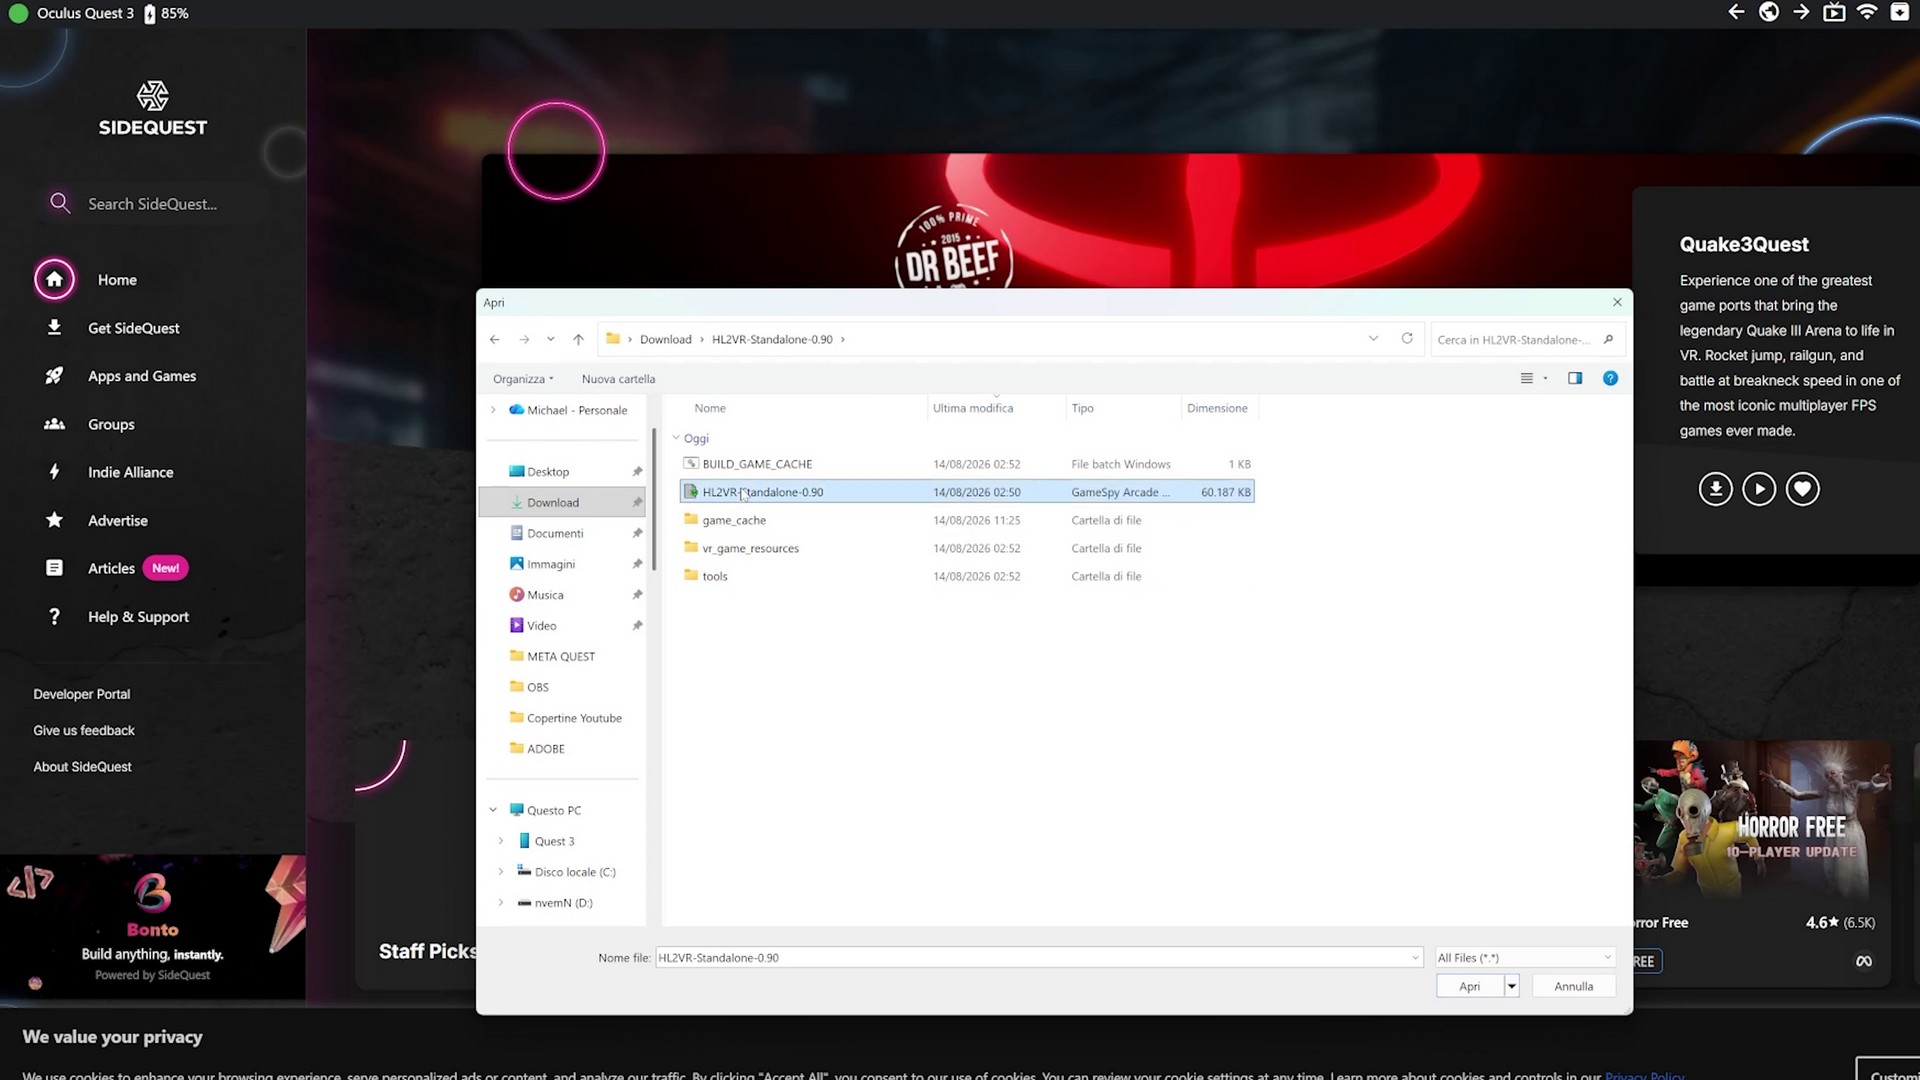Expand Michael - Personale tree node
Screen dimensions: 1920x1080
493,410
